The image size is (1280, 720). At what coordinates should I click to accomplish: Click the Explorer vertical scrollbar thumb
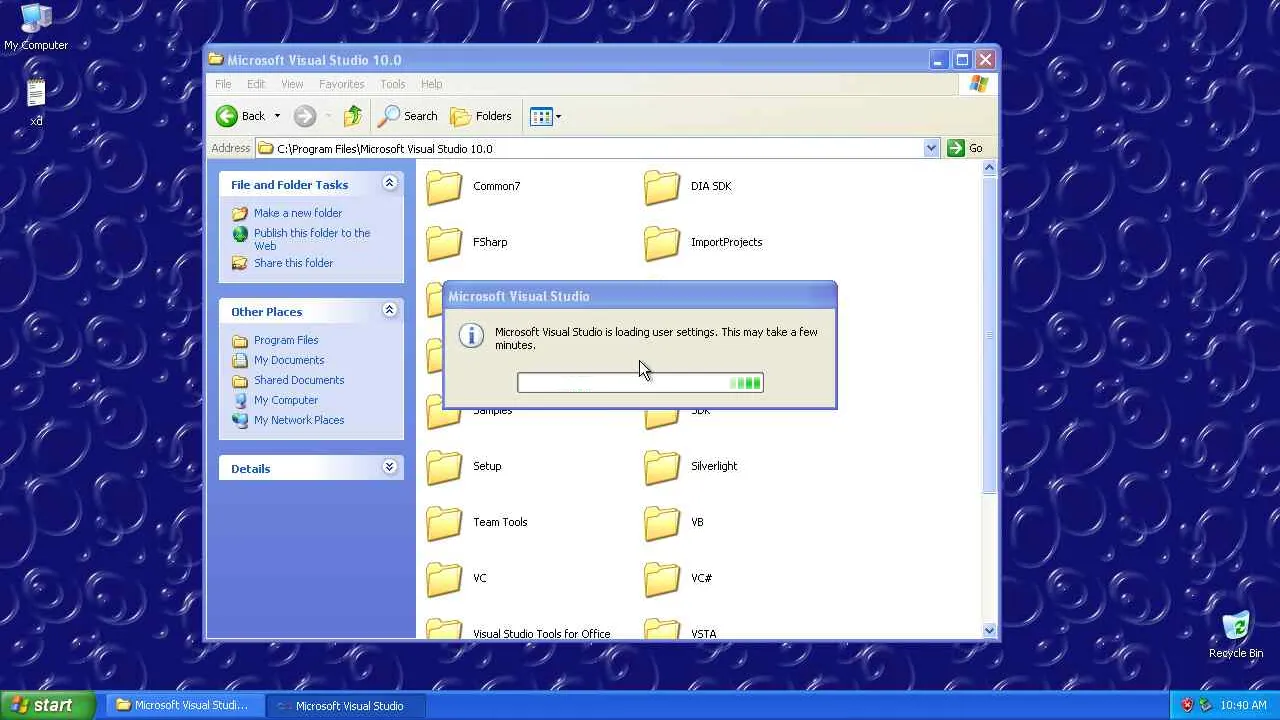989,335
